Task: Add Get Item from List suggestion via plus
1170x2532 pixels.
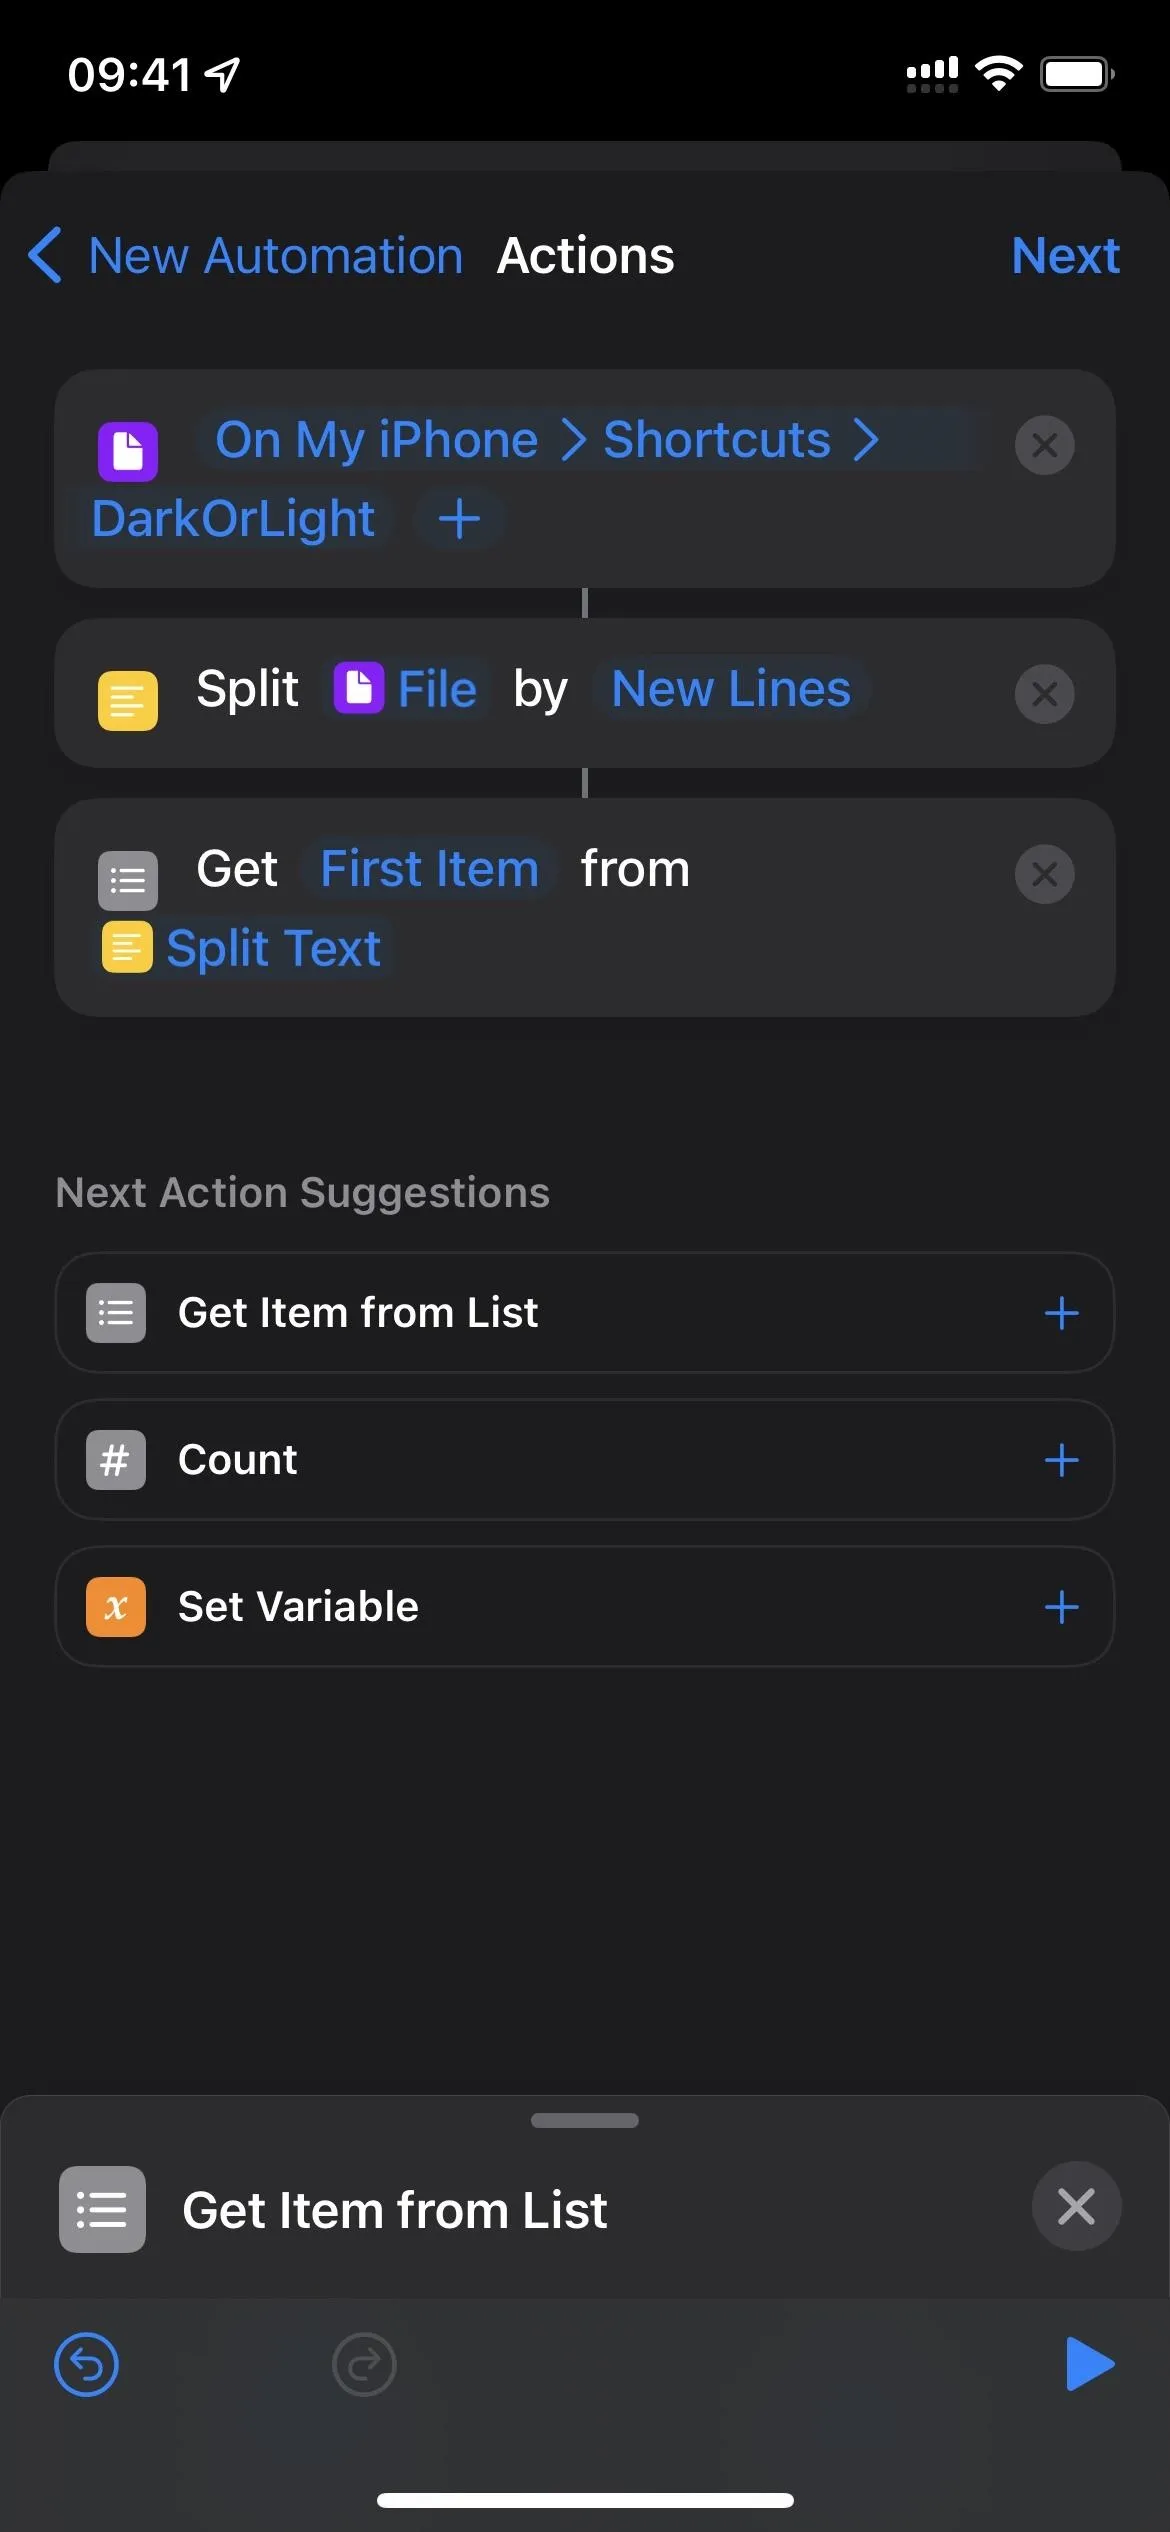Action: [1061, 1313]
